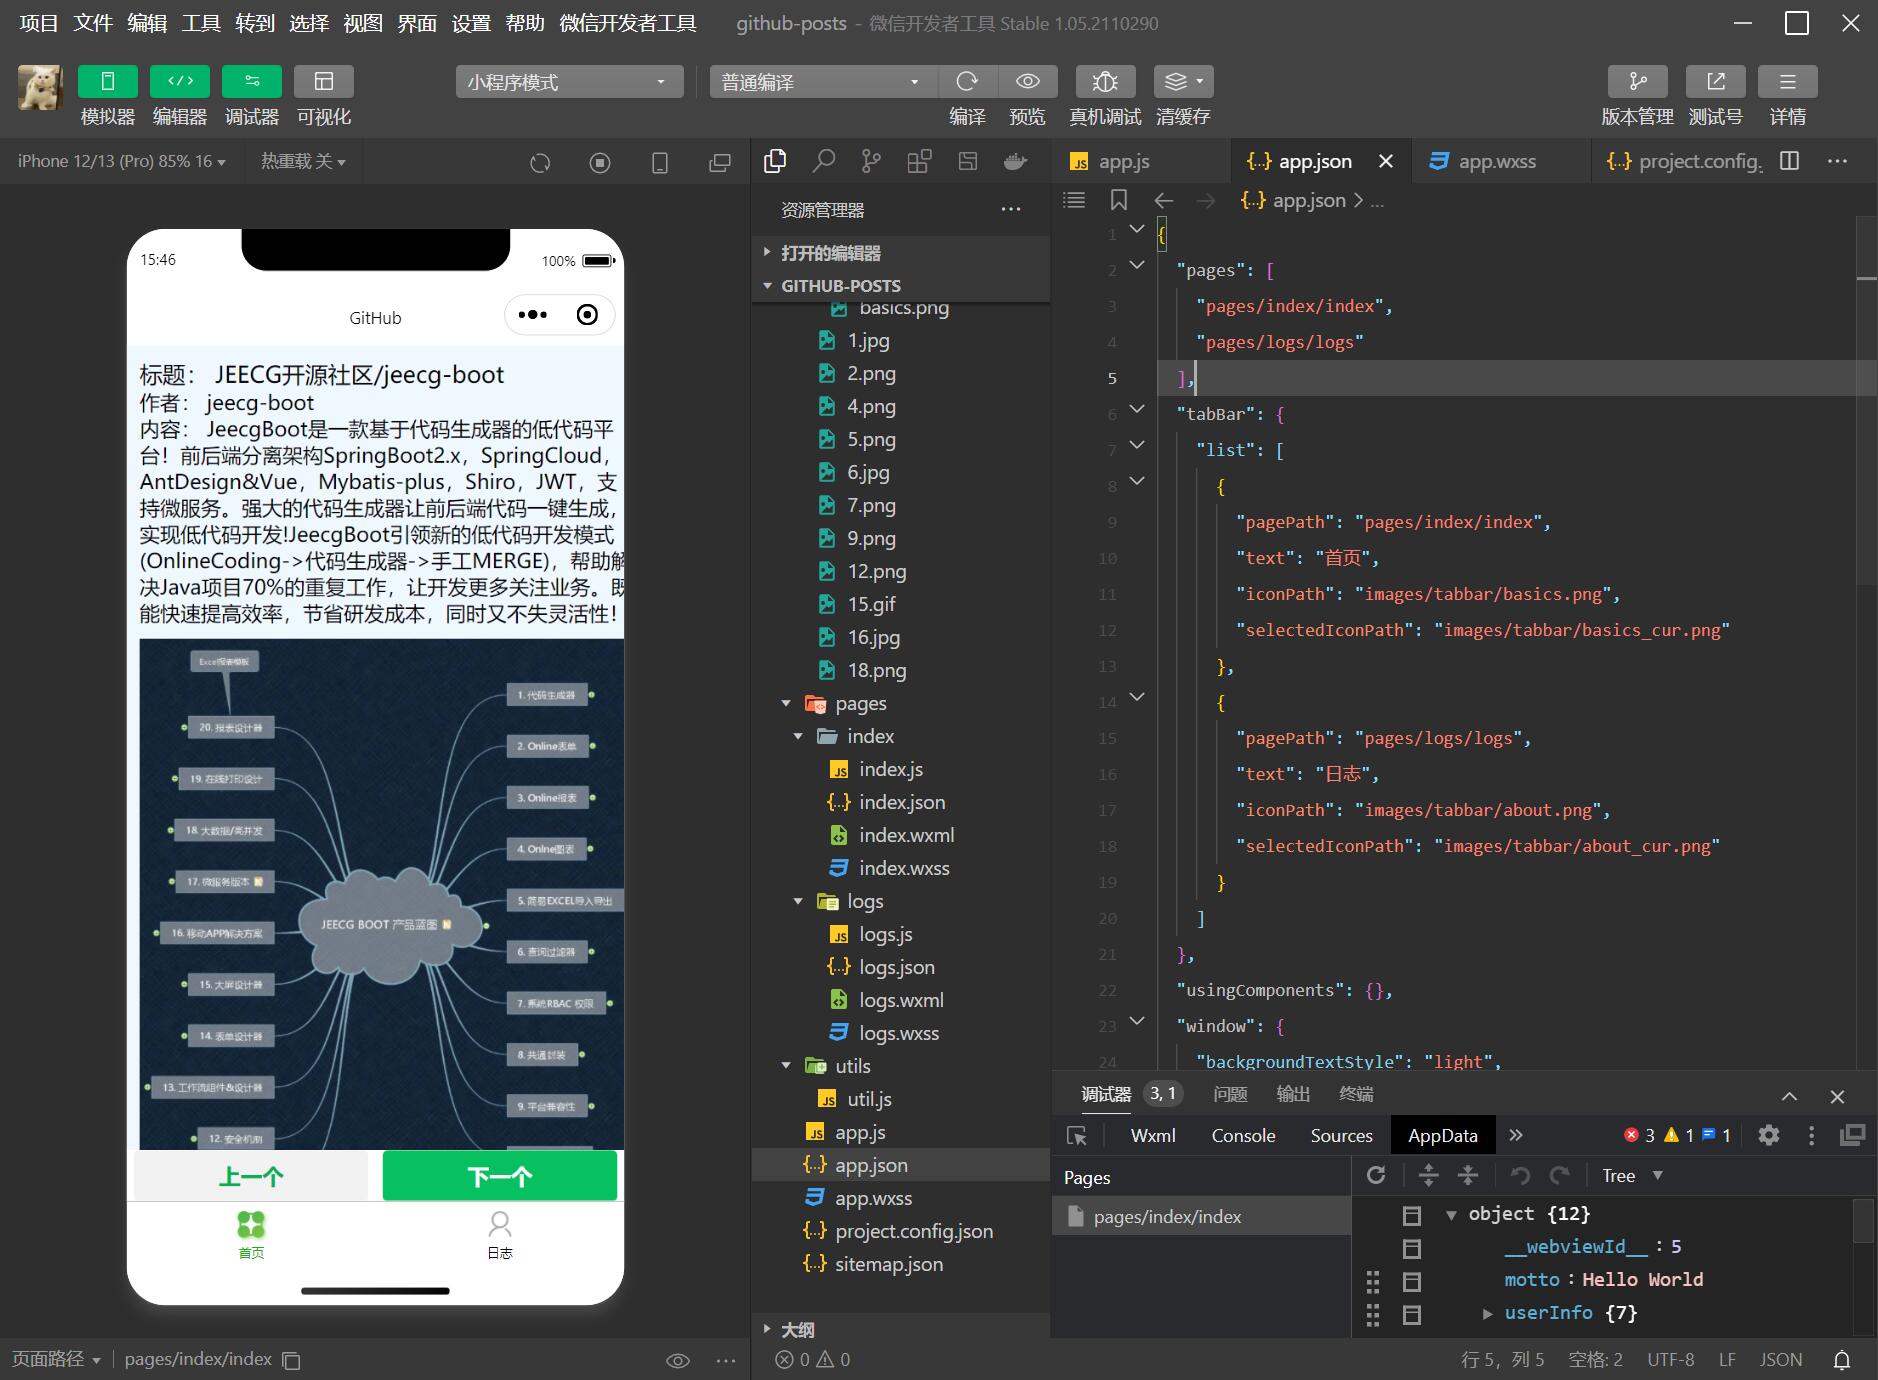Open the Tree view mode dropdown
Screen dimensions: 1878x1380
1632,1175
